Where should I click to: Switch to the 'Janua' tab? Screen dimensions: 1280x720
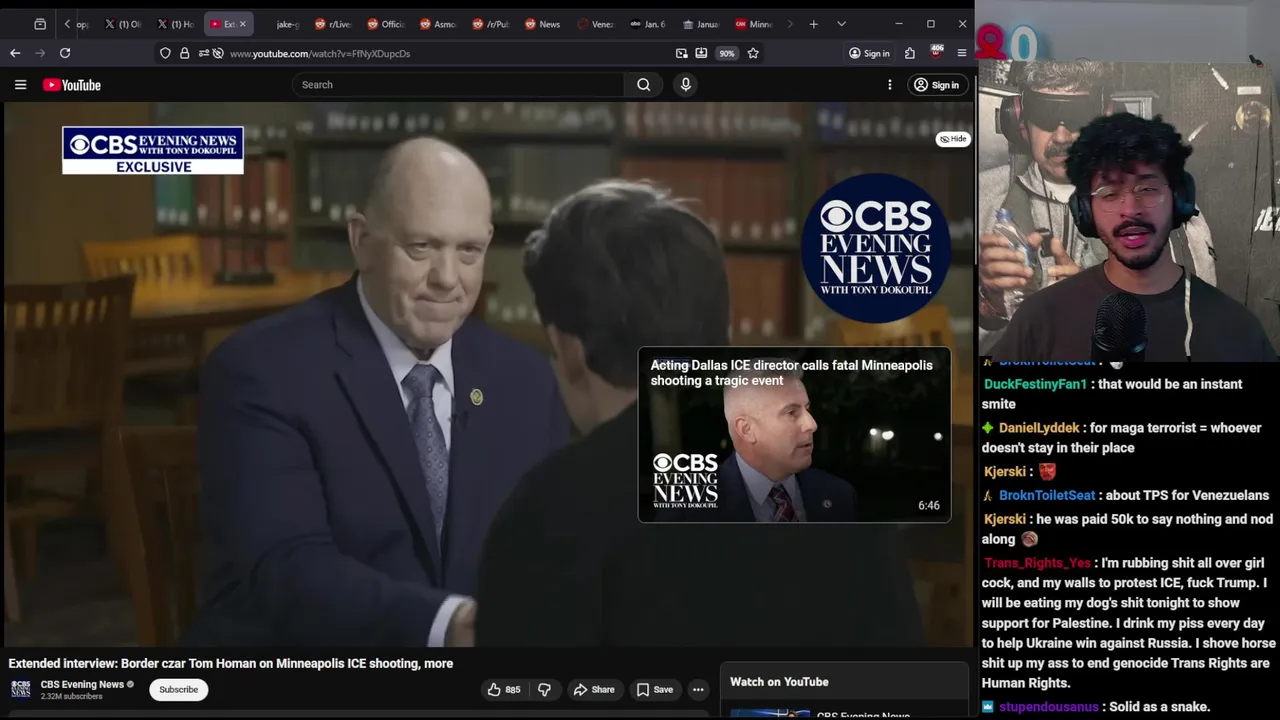701,24
